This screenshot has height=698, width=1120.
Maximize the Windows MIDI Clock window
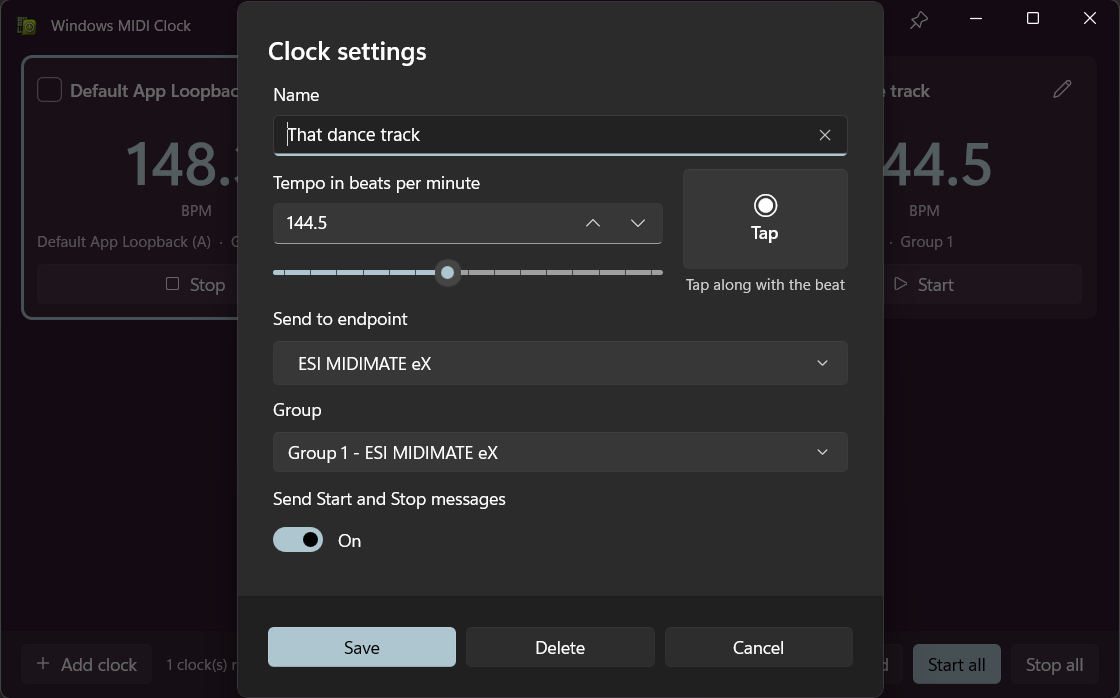pyautogui.click(x=1033, y=19)
